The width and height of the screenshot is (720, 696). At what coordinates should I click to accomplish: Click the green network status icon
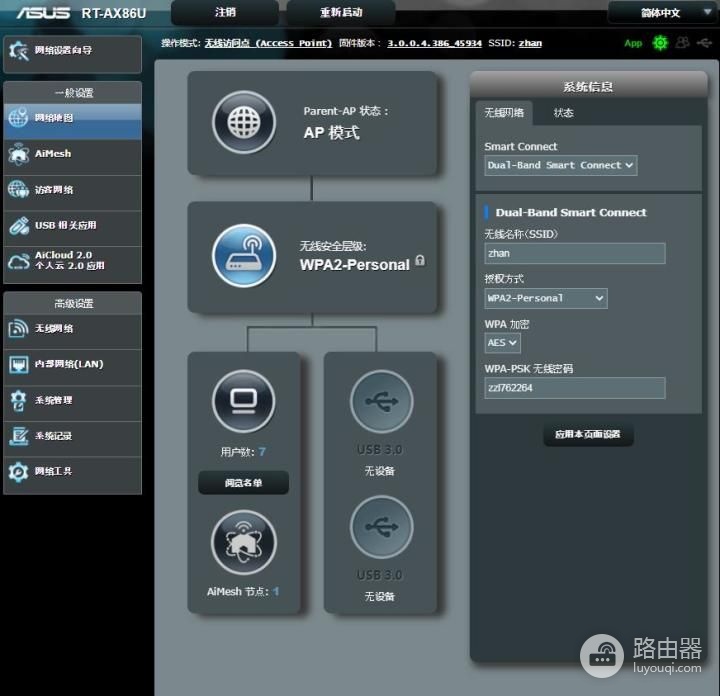(x=660, y=43)
